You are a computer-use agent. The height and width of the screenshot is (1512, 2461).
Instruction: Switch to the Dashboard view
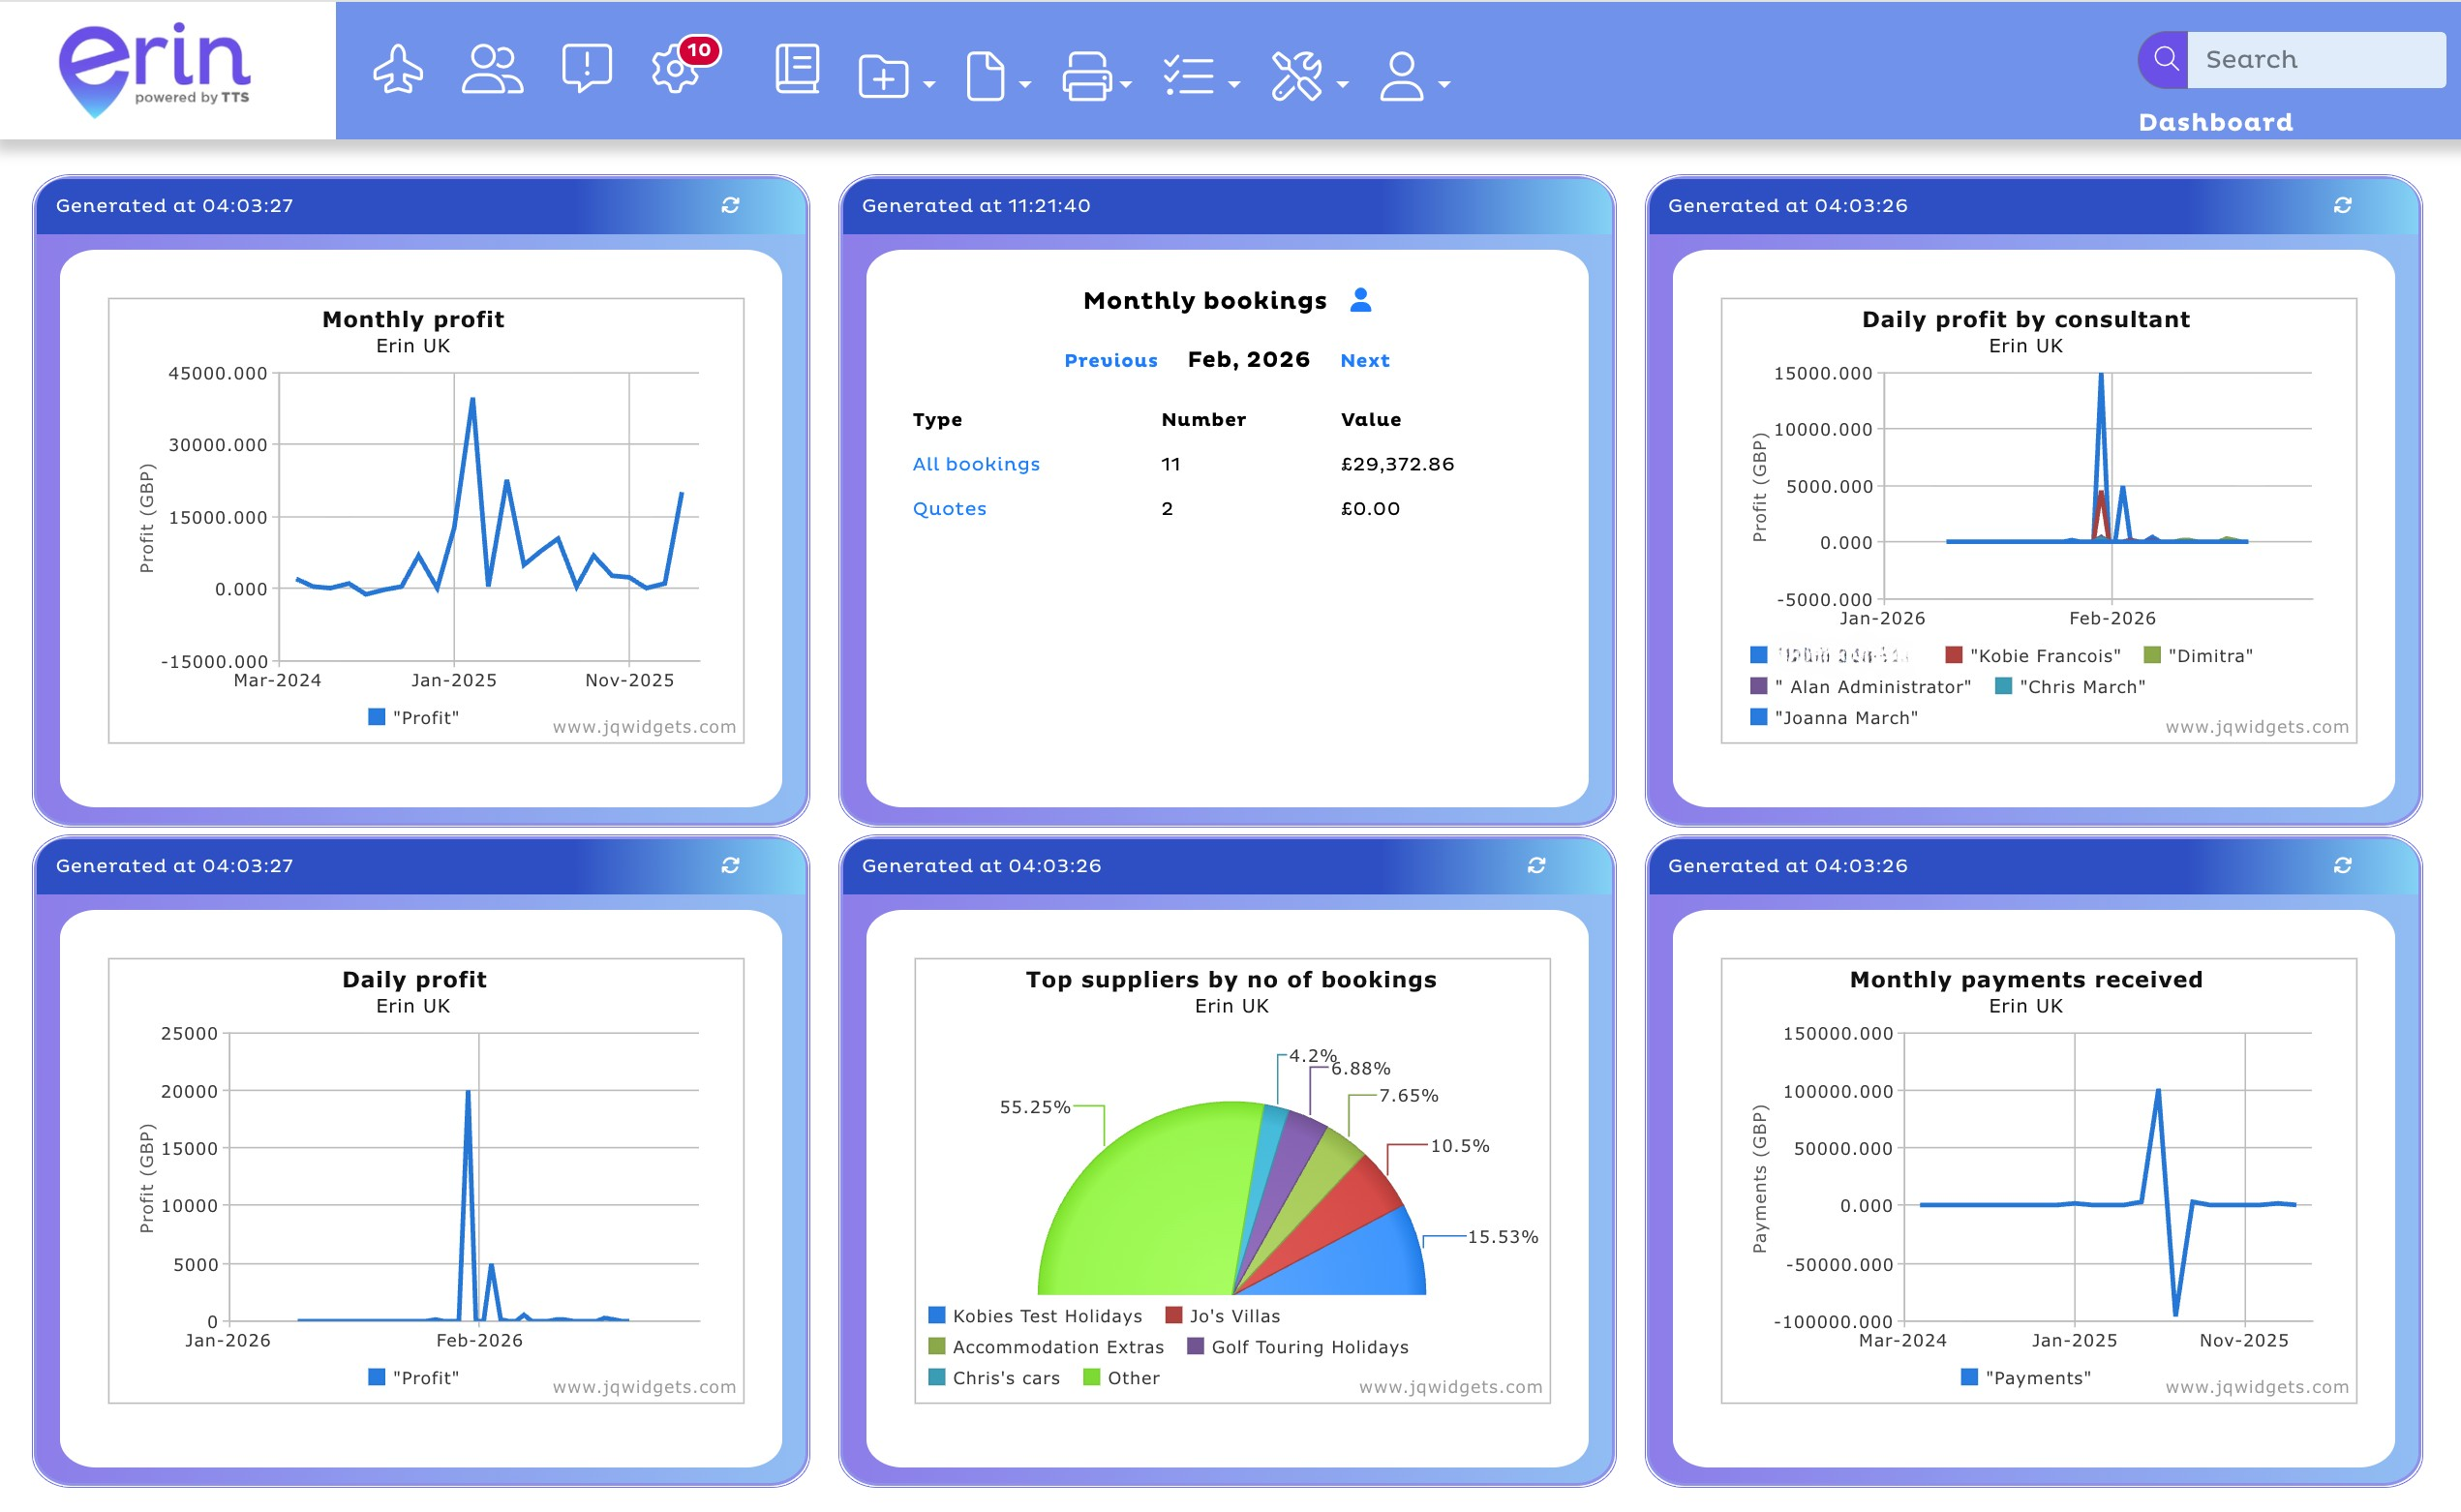[2215, 122]
